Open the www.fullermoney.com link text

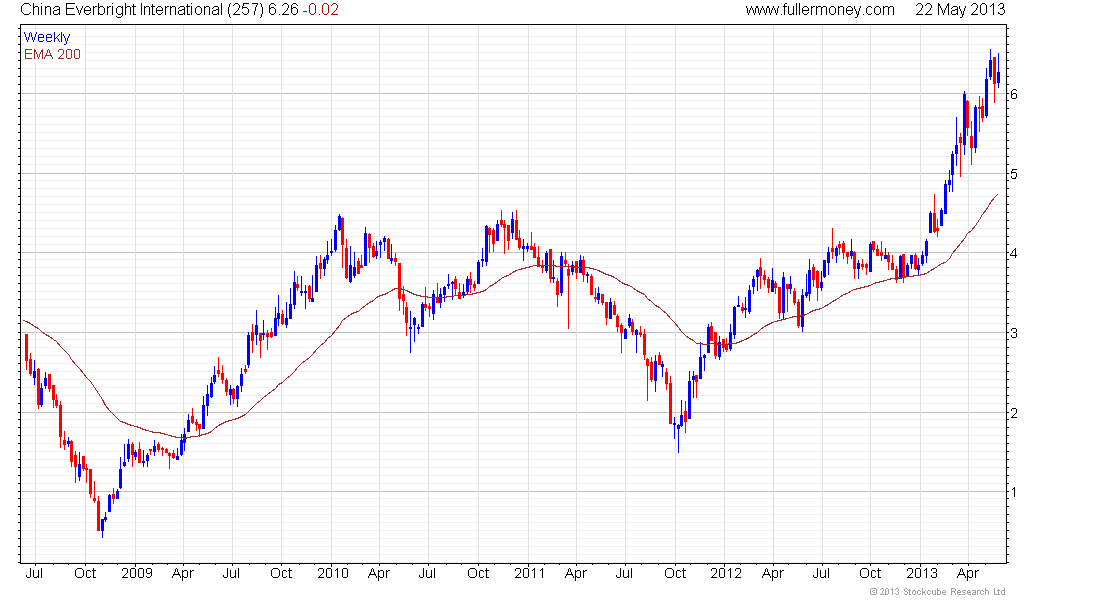819,10
